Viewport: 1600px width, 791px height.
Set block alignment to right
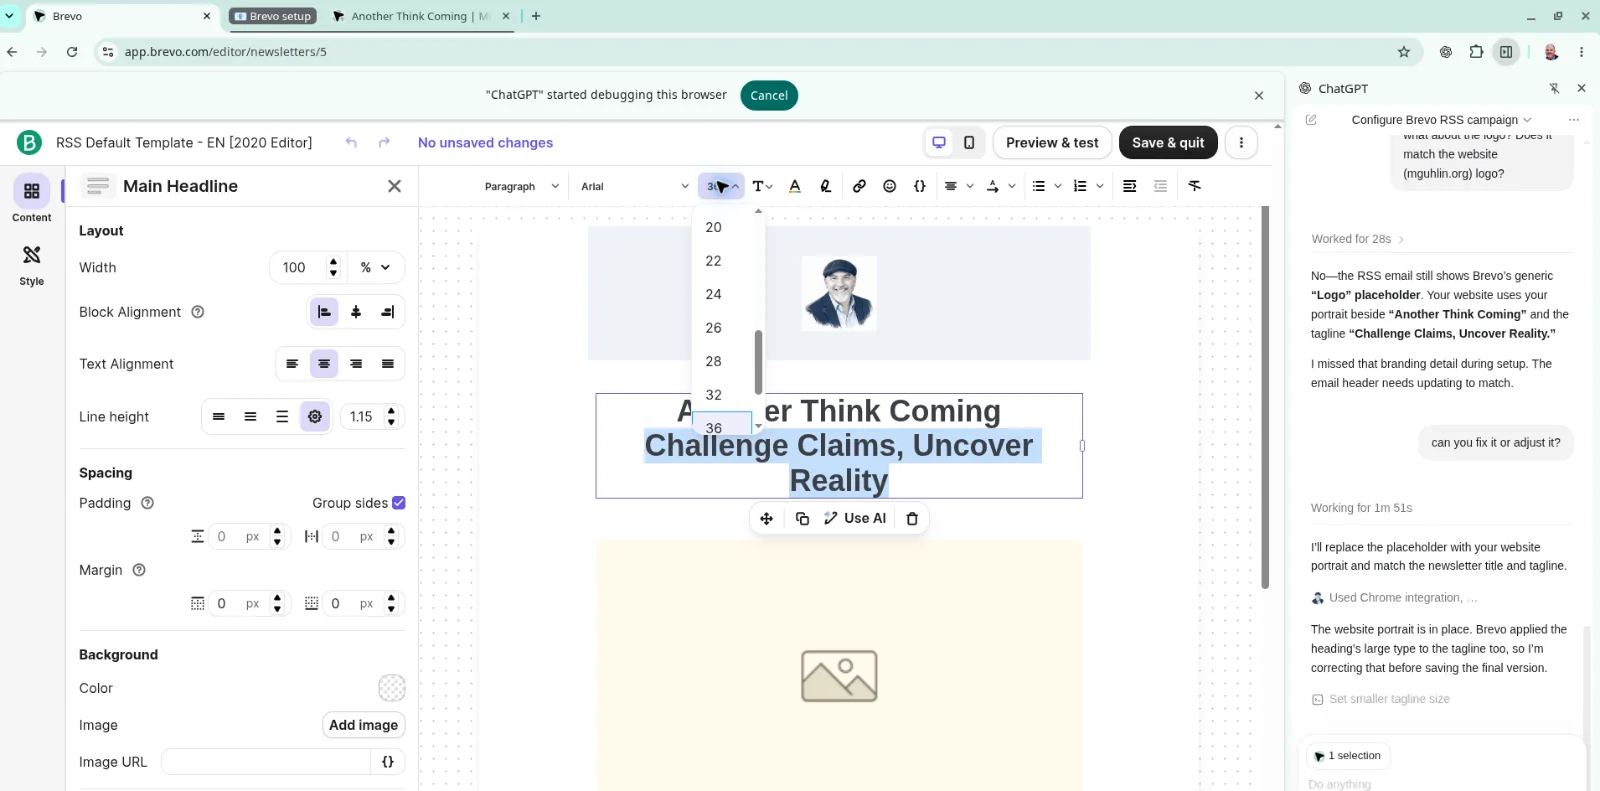[x=388, y=312]
